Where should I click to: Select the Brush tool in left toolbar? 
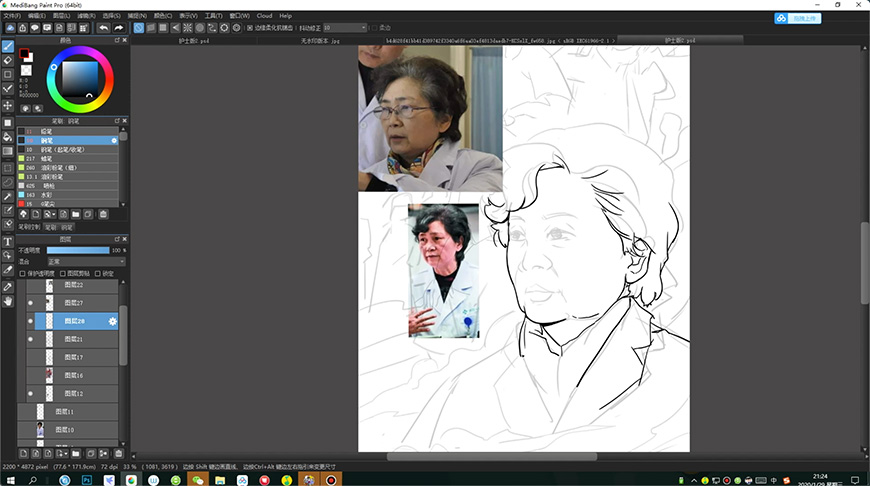coord(8,47)
